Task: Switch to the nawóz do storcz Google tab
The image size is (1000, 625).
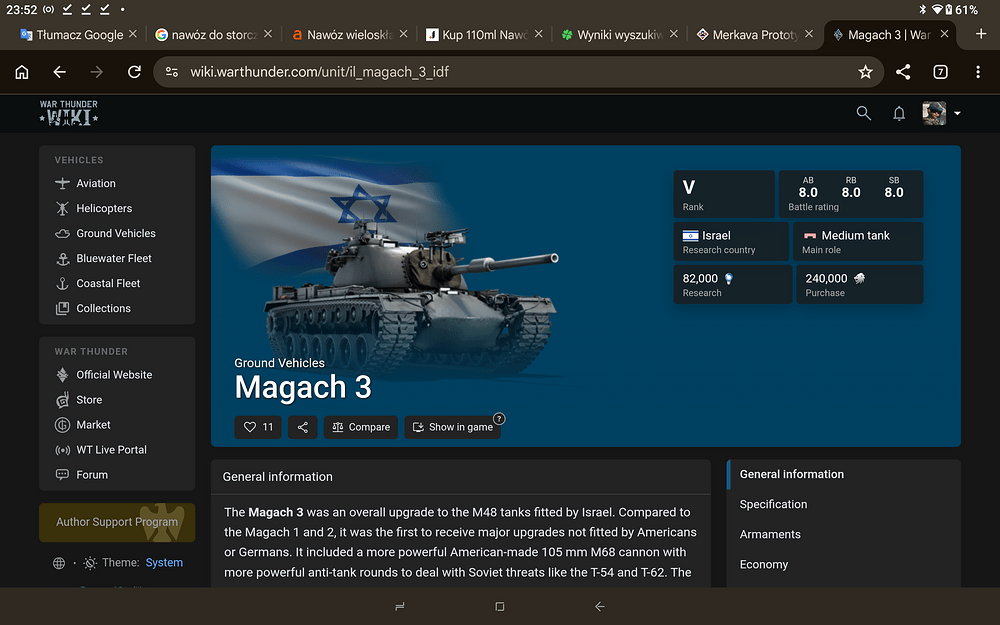Action: coord(207,34)
